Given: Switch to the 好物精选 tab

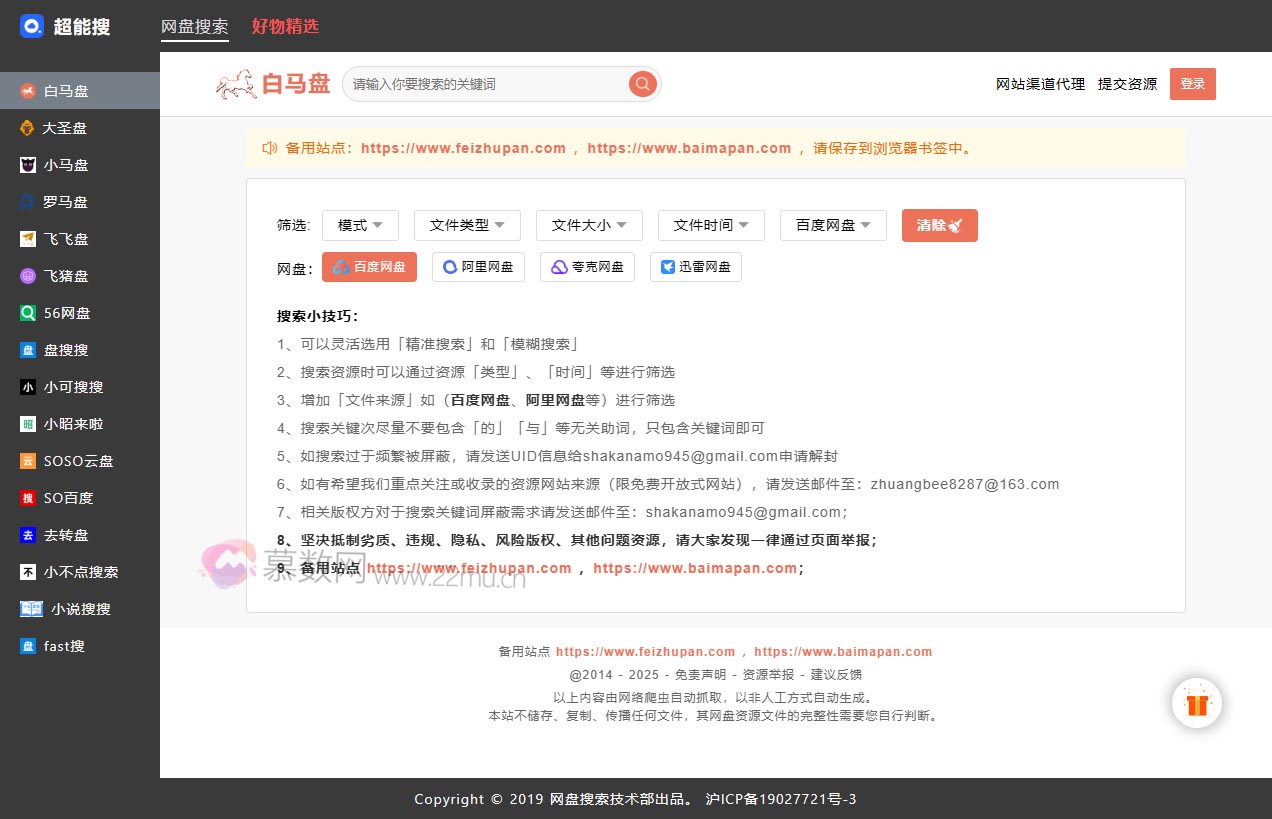Looking at the screenshot, I should 285,27.
